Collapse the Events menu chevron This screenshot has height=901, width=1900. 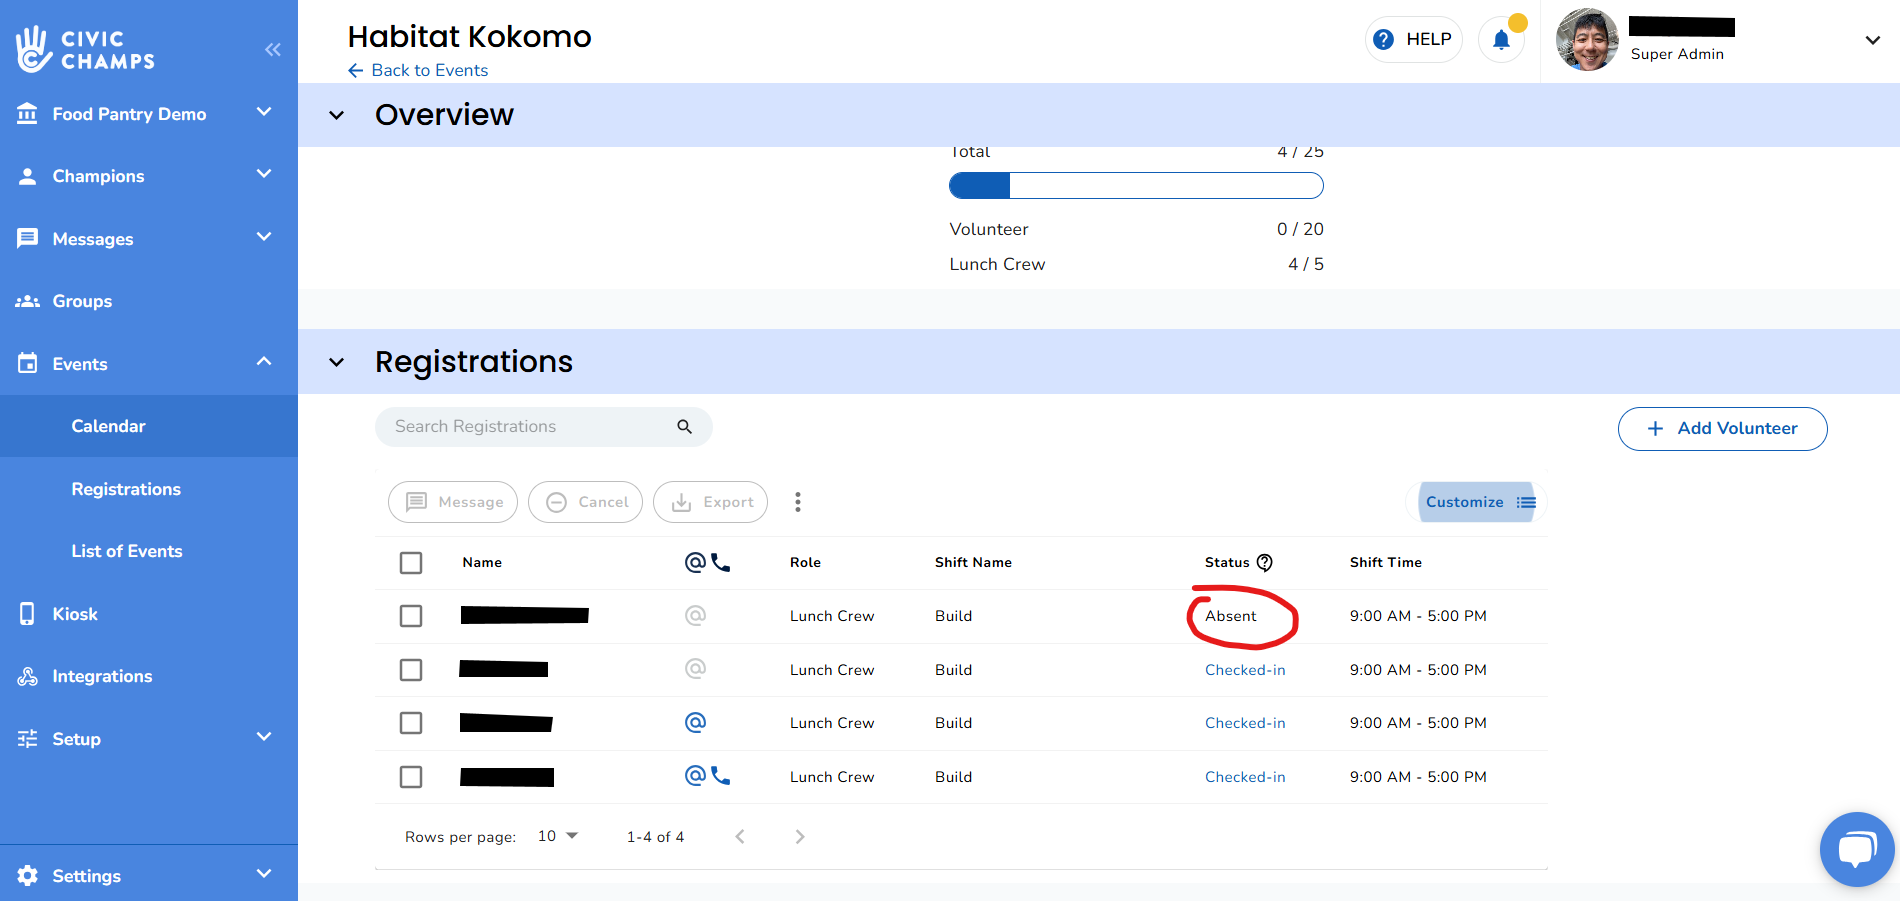pyautogui.click(x=264, y=361)
